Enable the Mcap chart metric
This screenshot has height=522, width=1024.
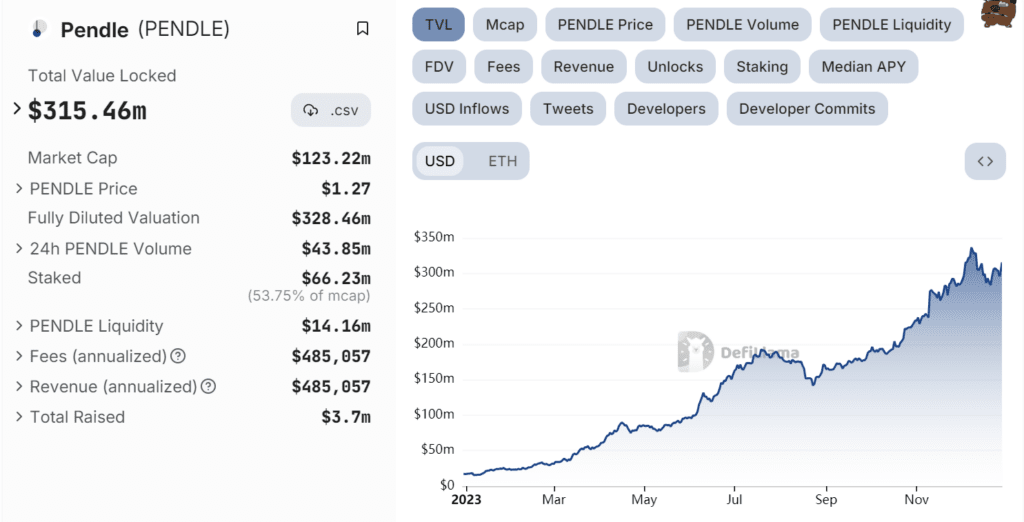[505, 24]
